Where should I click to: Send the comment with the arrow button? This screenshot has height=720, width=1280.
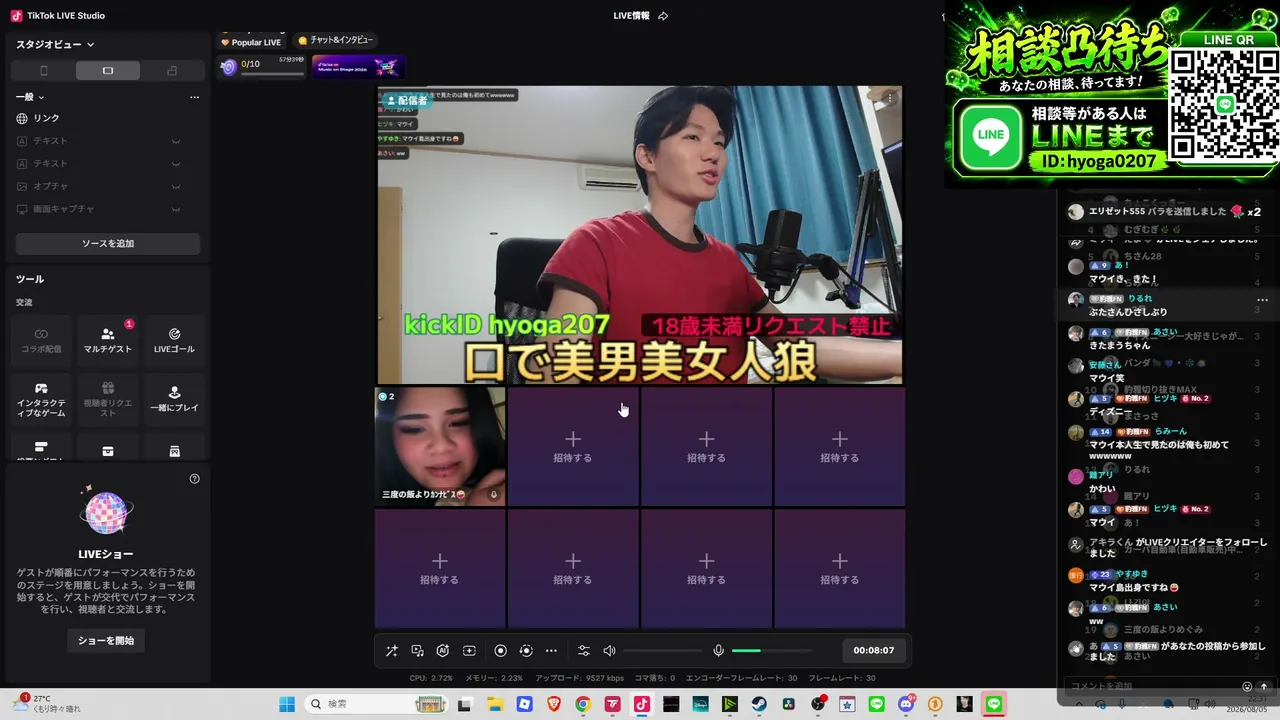pos(1264,687)
